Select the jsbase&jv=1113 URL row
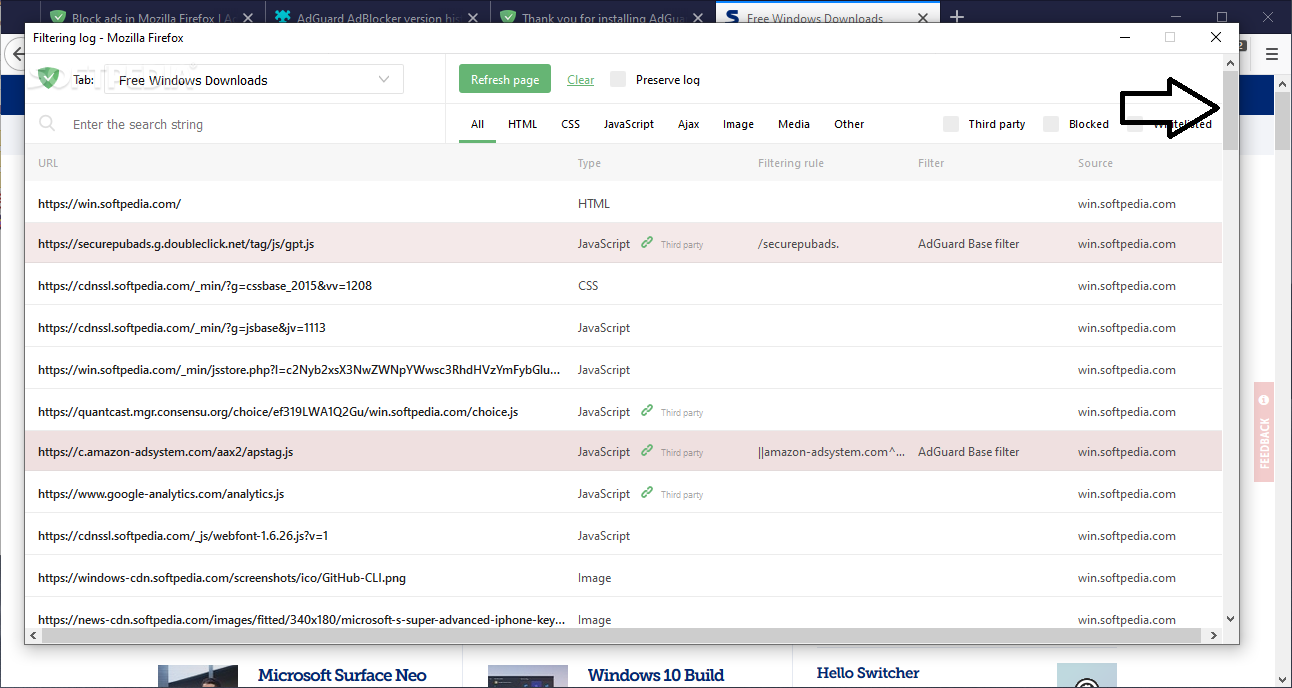Image resolution: width=1292 pixels, height=688 pixels. pos(623,327)
